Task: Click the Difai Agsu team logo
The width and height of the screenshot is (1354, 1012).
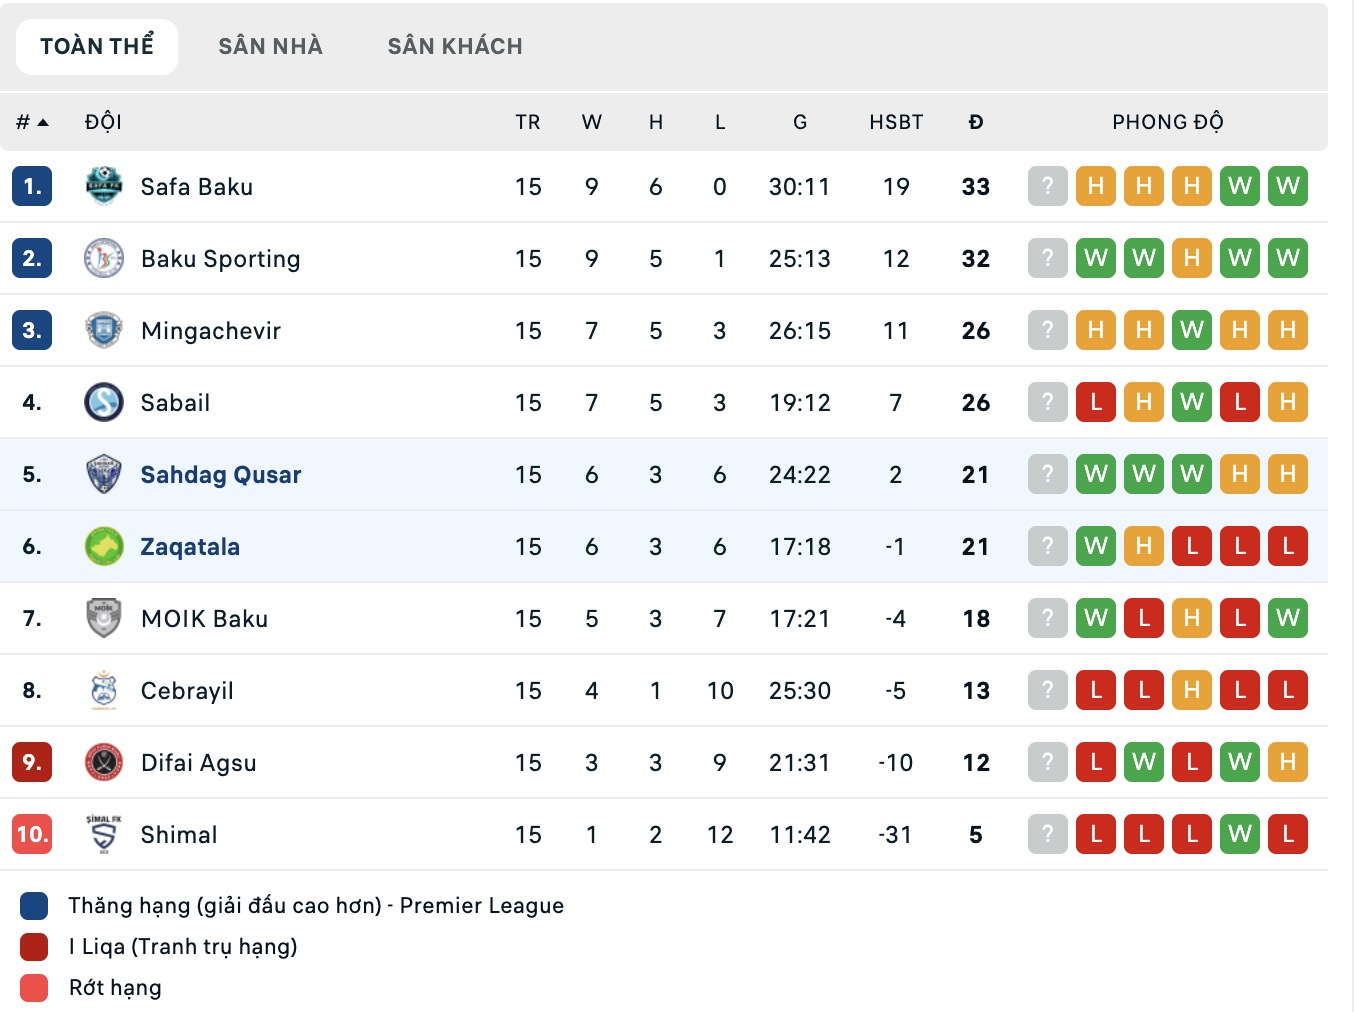Action: point(104,762)
